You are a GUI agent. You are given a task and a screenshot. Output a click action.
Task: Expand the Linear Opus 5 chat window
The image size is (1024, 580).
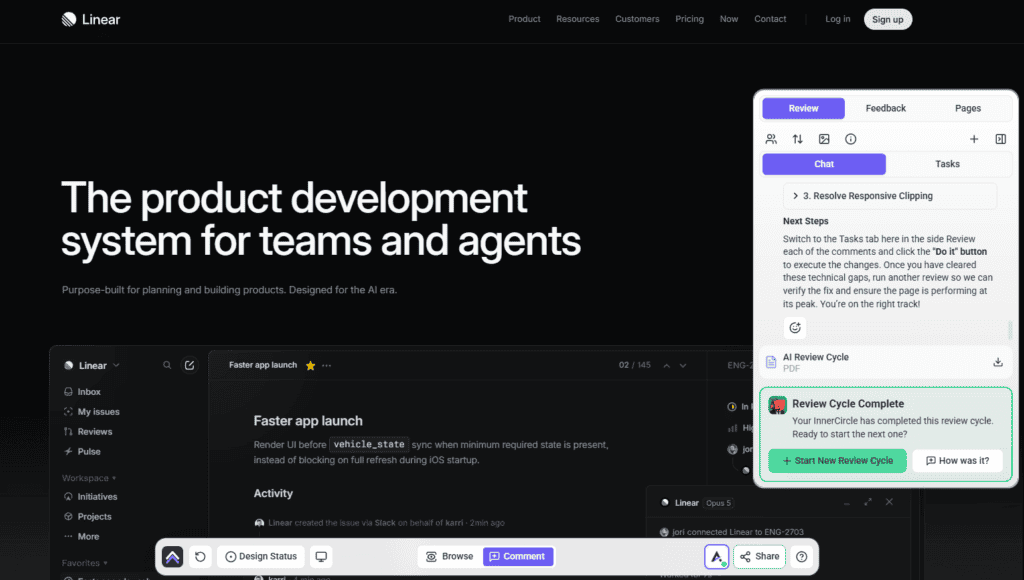(x=868, y=502)
